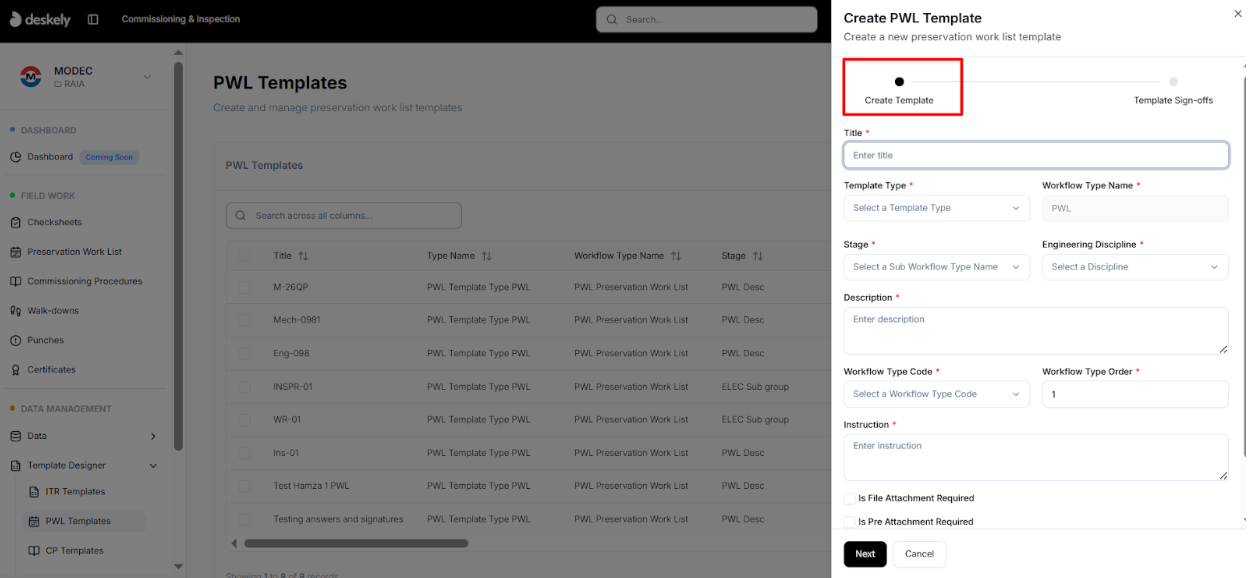The width and height of the screenshot is (1252, 578).
Task: Open the ITR Templates page
Action: (x=74, y=491)
